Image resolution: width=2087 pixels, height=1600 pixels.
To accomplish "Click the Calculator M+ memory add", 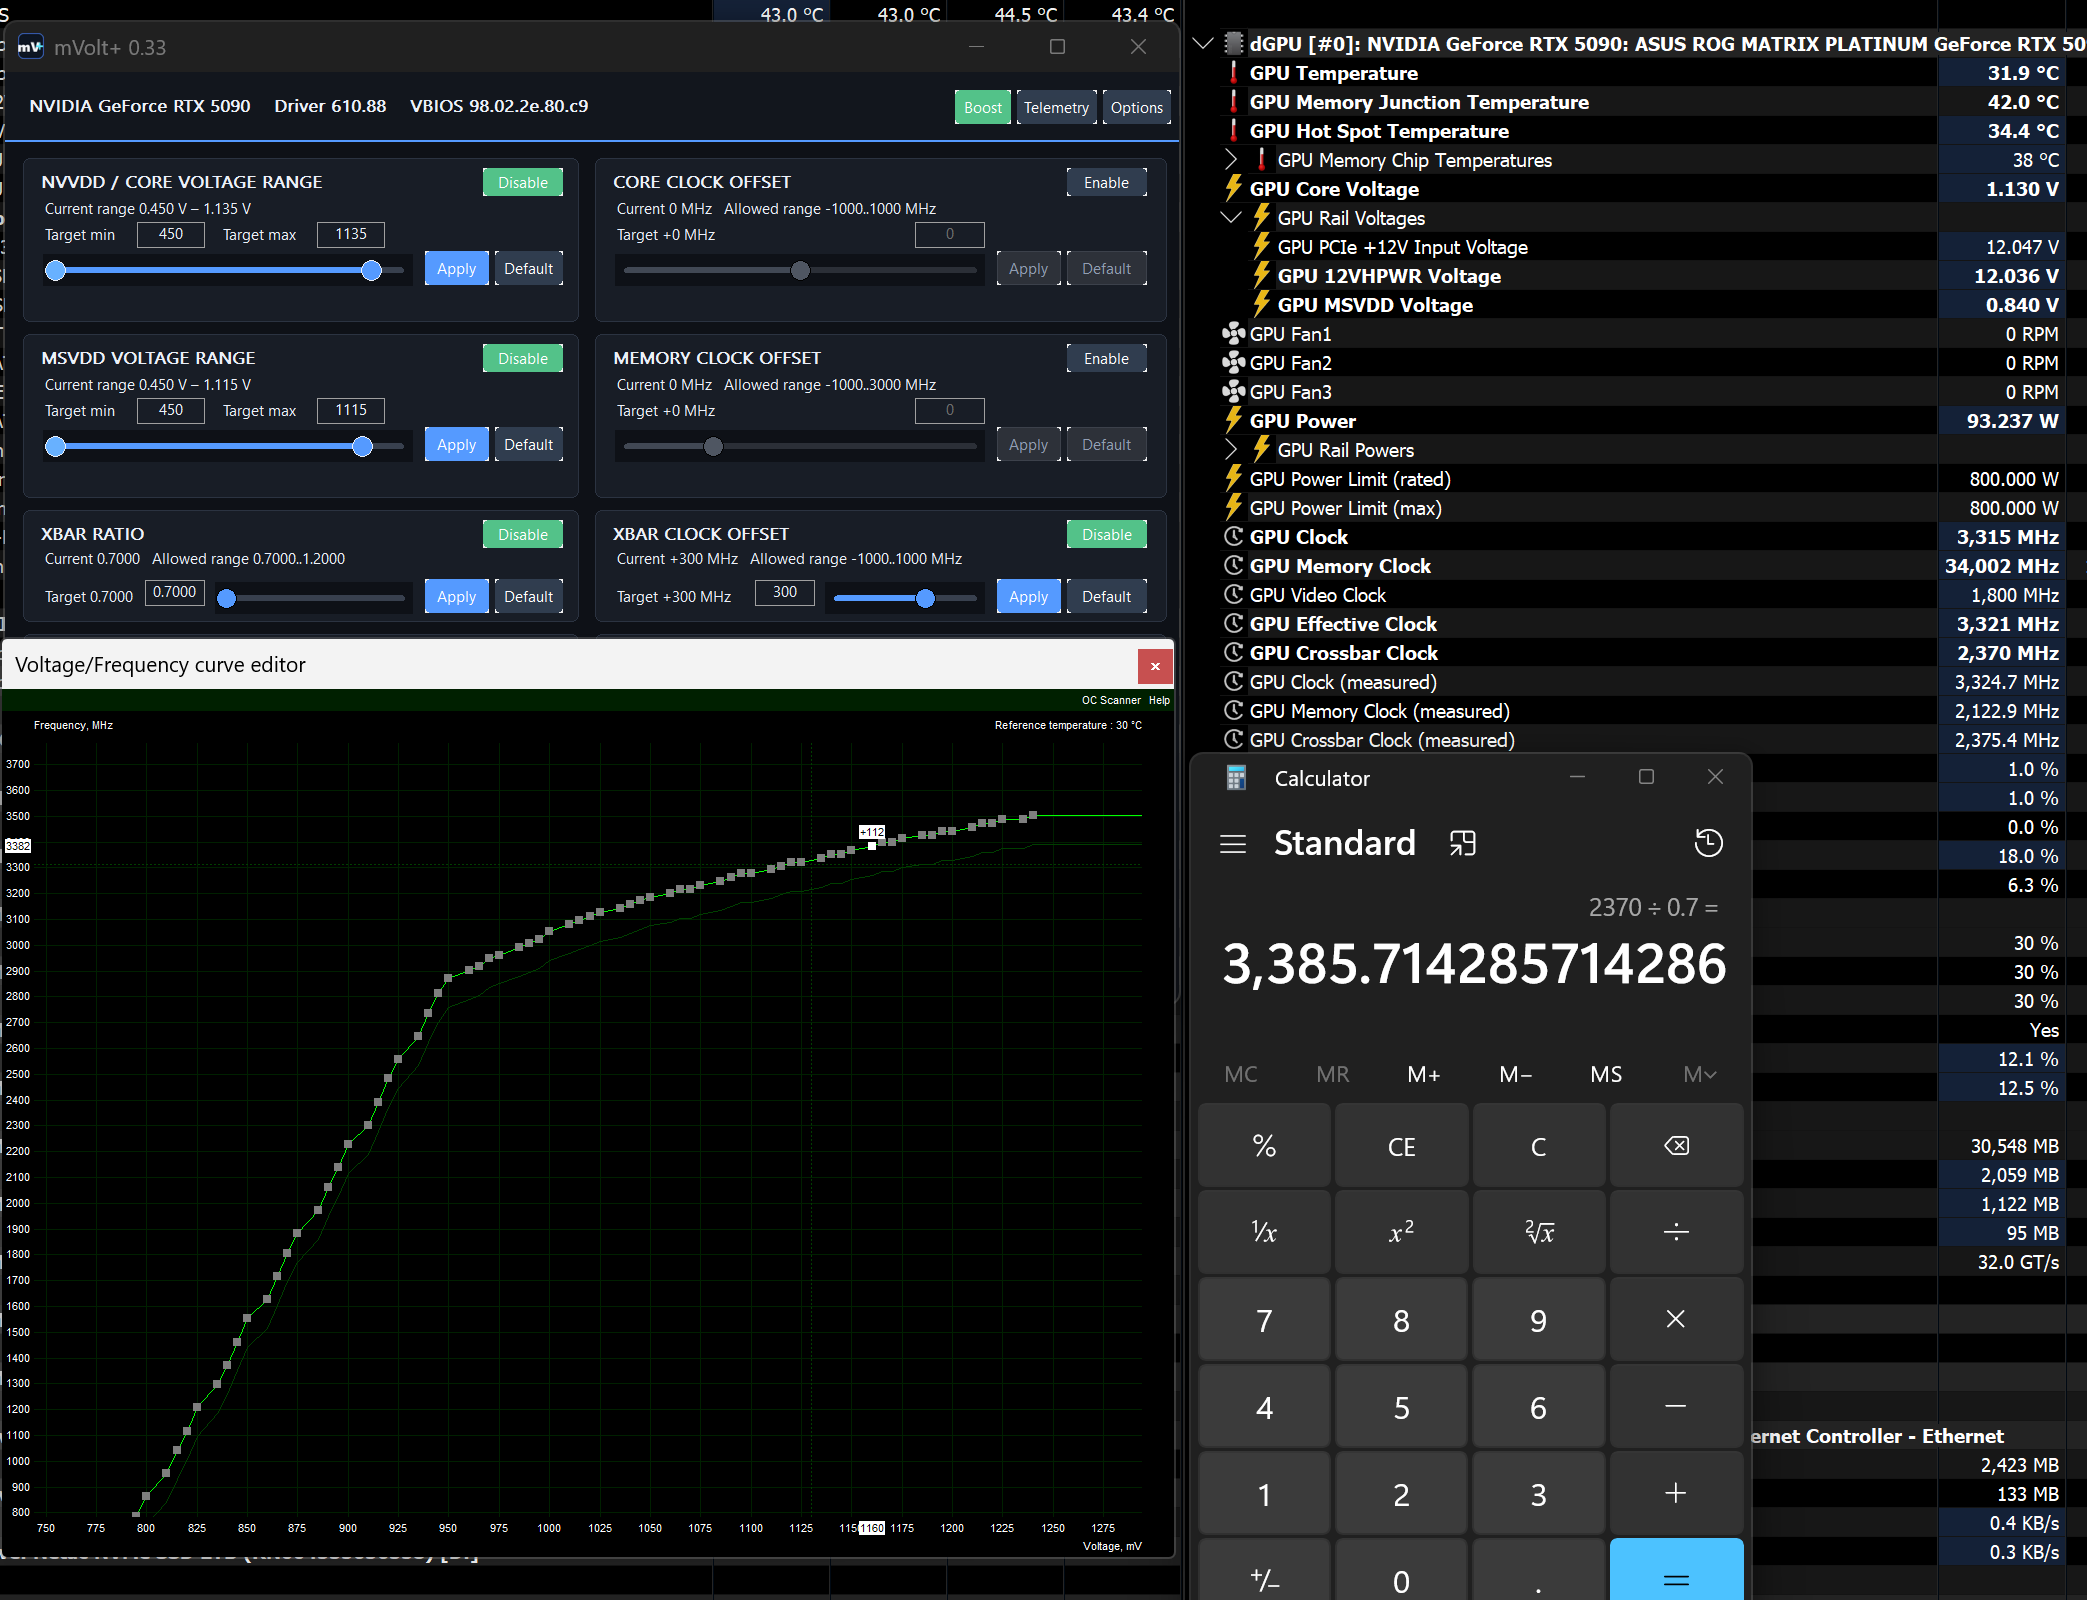I will tap(1424, 1075).
